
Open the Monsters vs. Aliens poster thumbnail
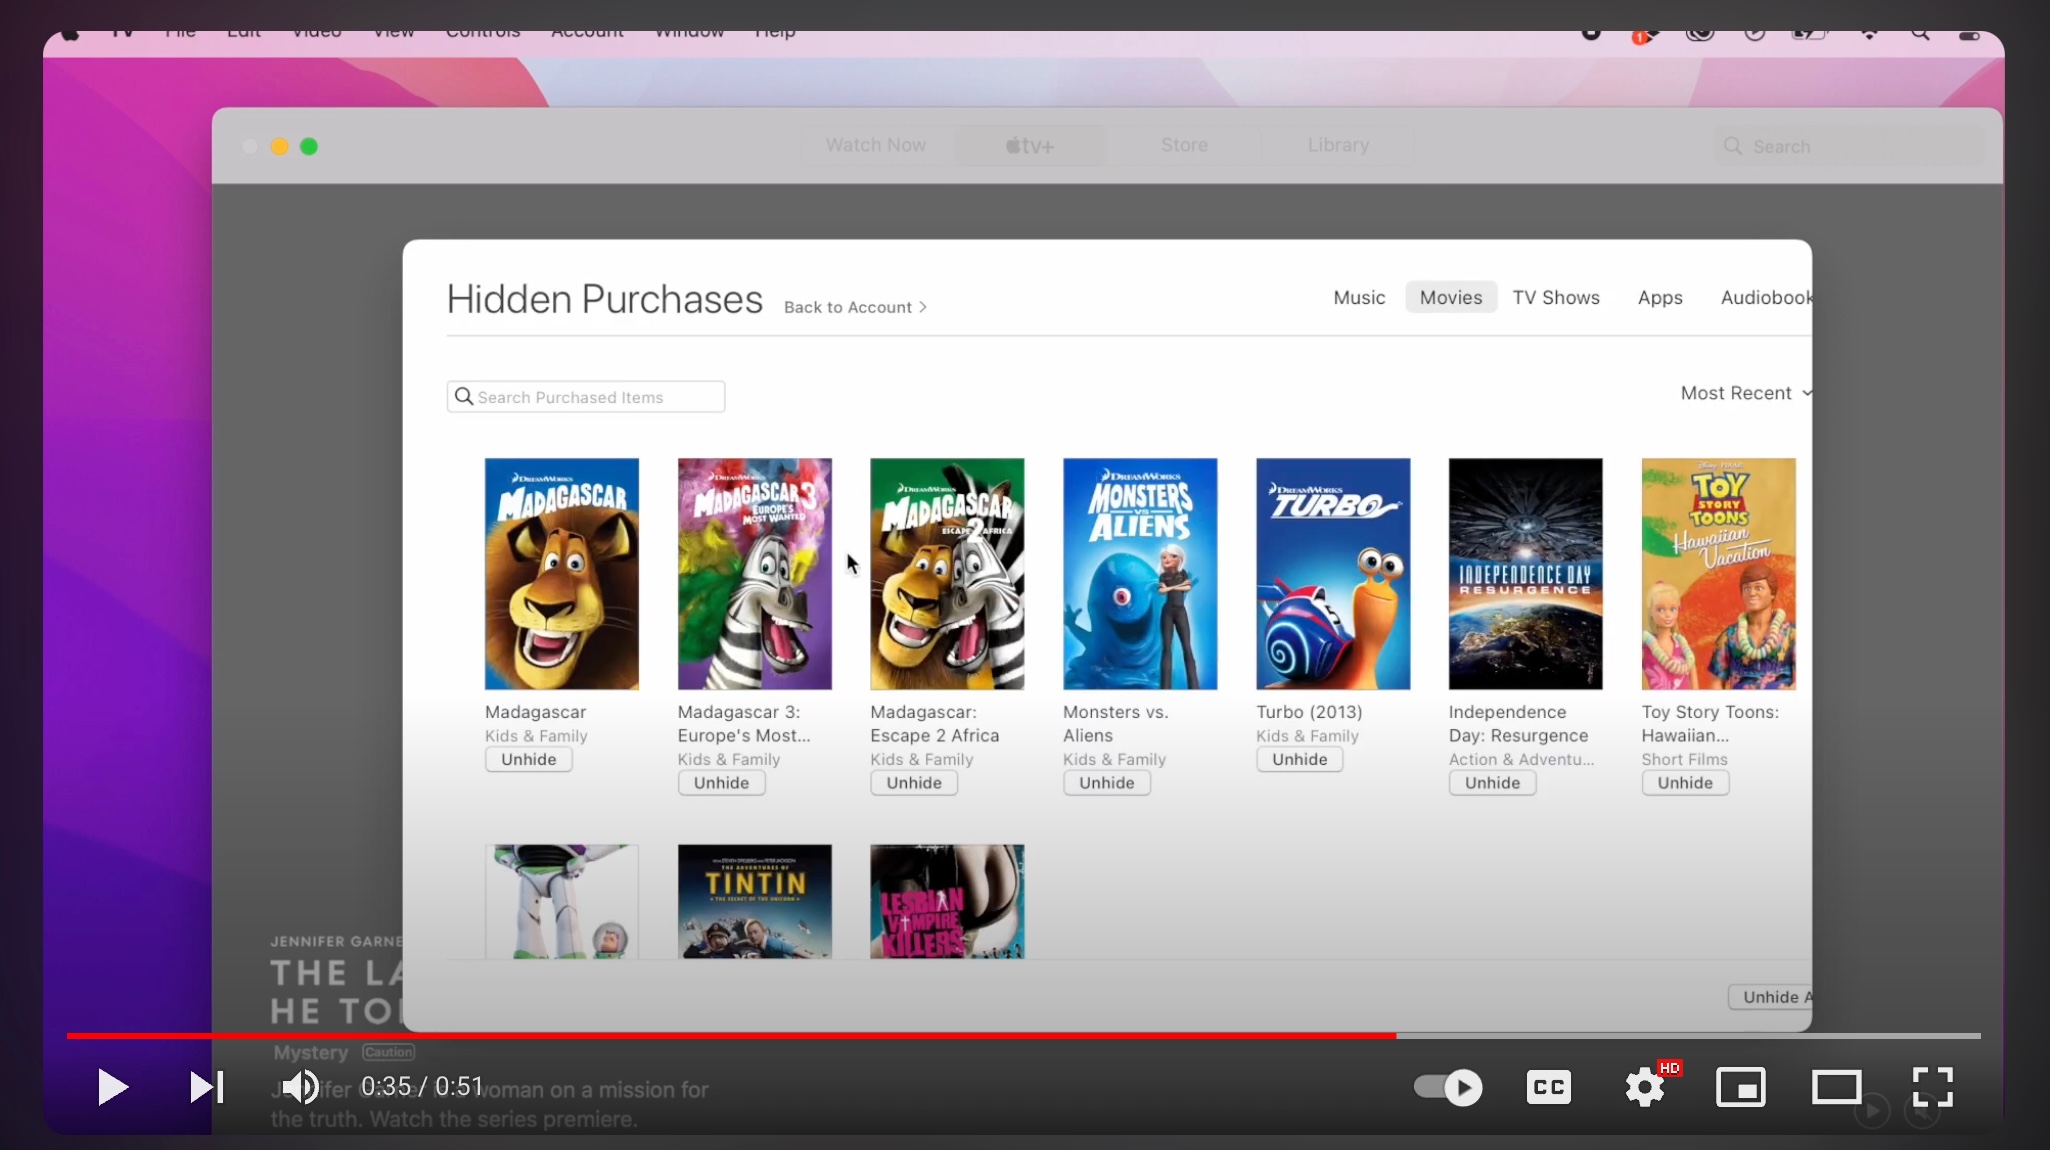pyautogui.click(x=1139, y=574)
